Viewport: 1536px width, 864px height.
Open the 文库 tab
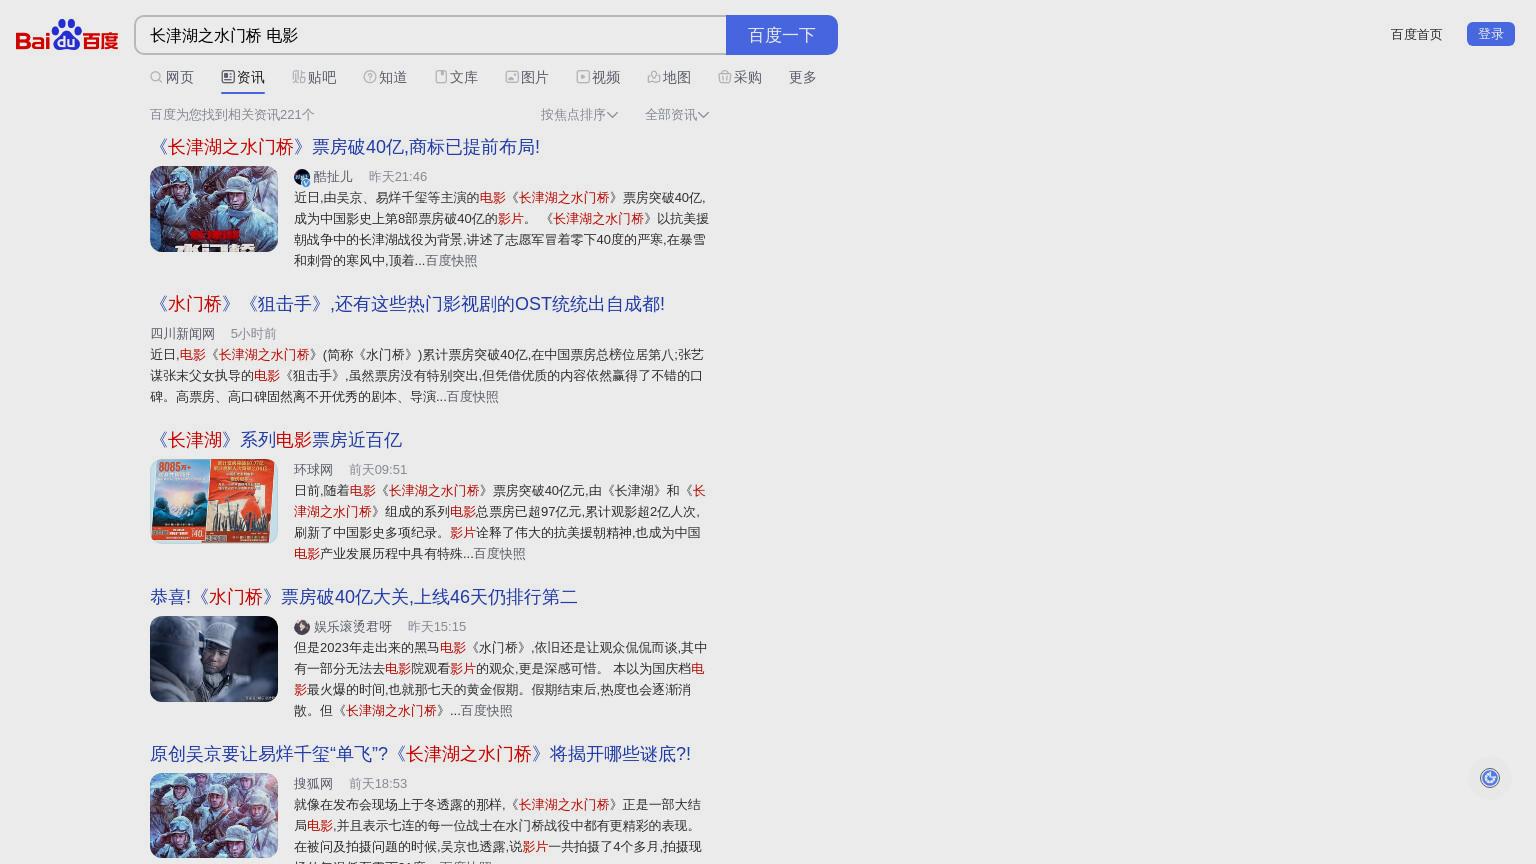(456, 77)
